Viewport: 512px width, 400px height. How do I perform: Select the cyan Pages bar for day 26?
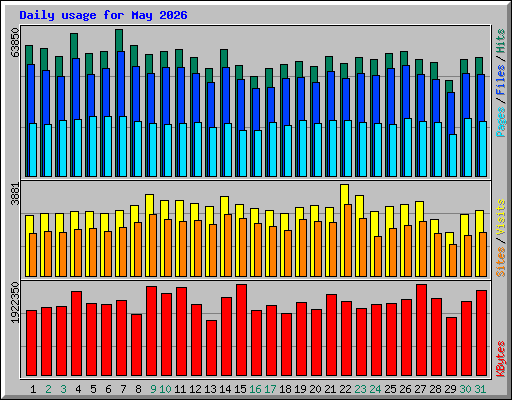[408, 147]
